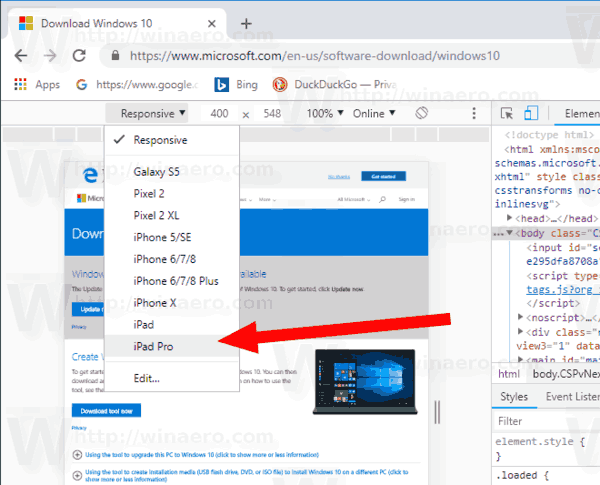Expand the div class element node
The height and width of the screenshot is (485, 600).
(x=520, y=331)
